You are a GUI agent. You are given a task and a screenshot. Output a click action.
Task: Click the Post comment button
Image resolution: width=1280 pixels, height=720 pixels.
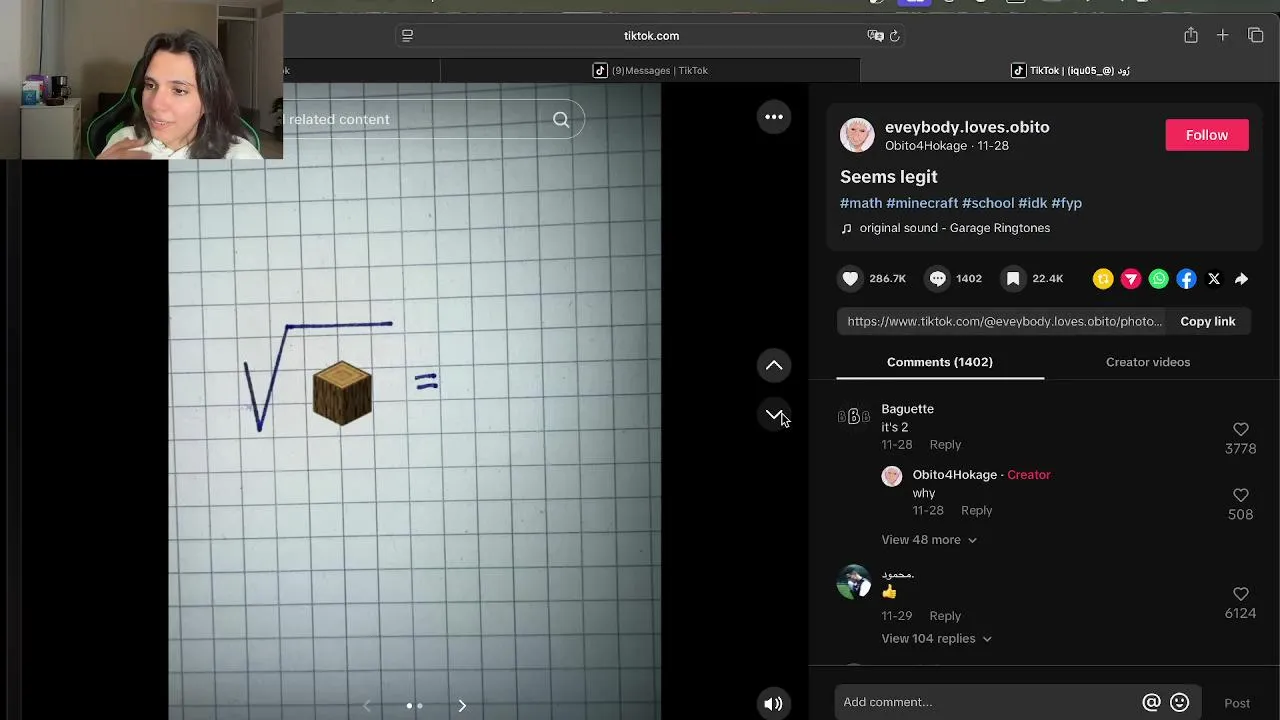point(1237,703)
